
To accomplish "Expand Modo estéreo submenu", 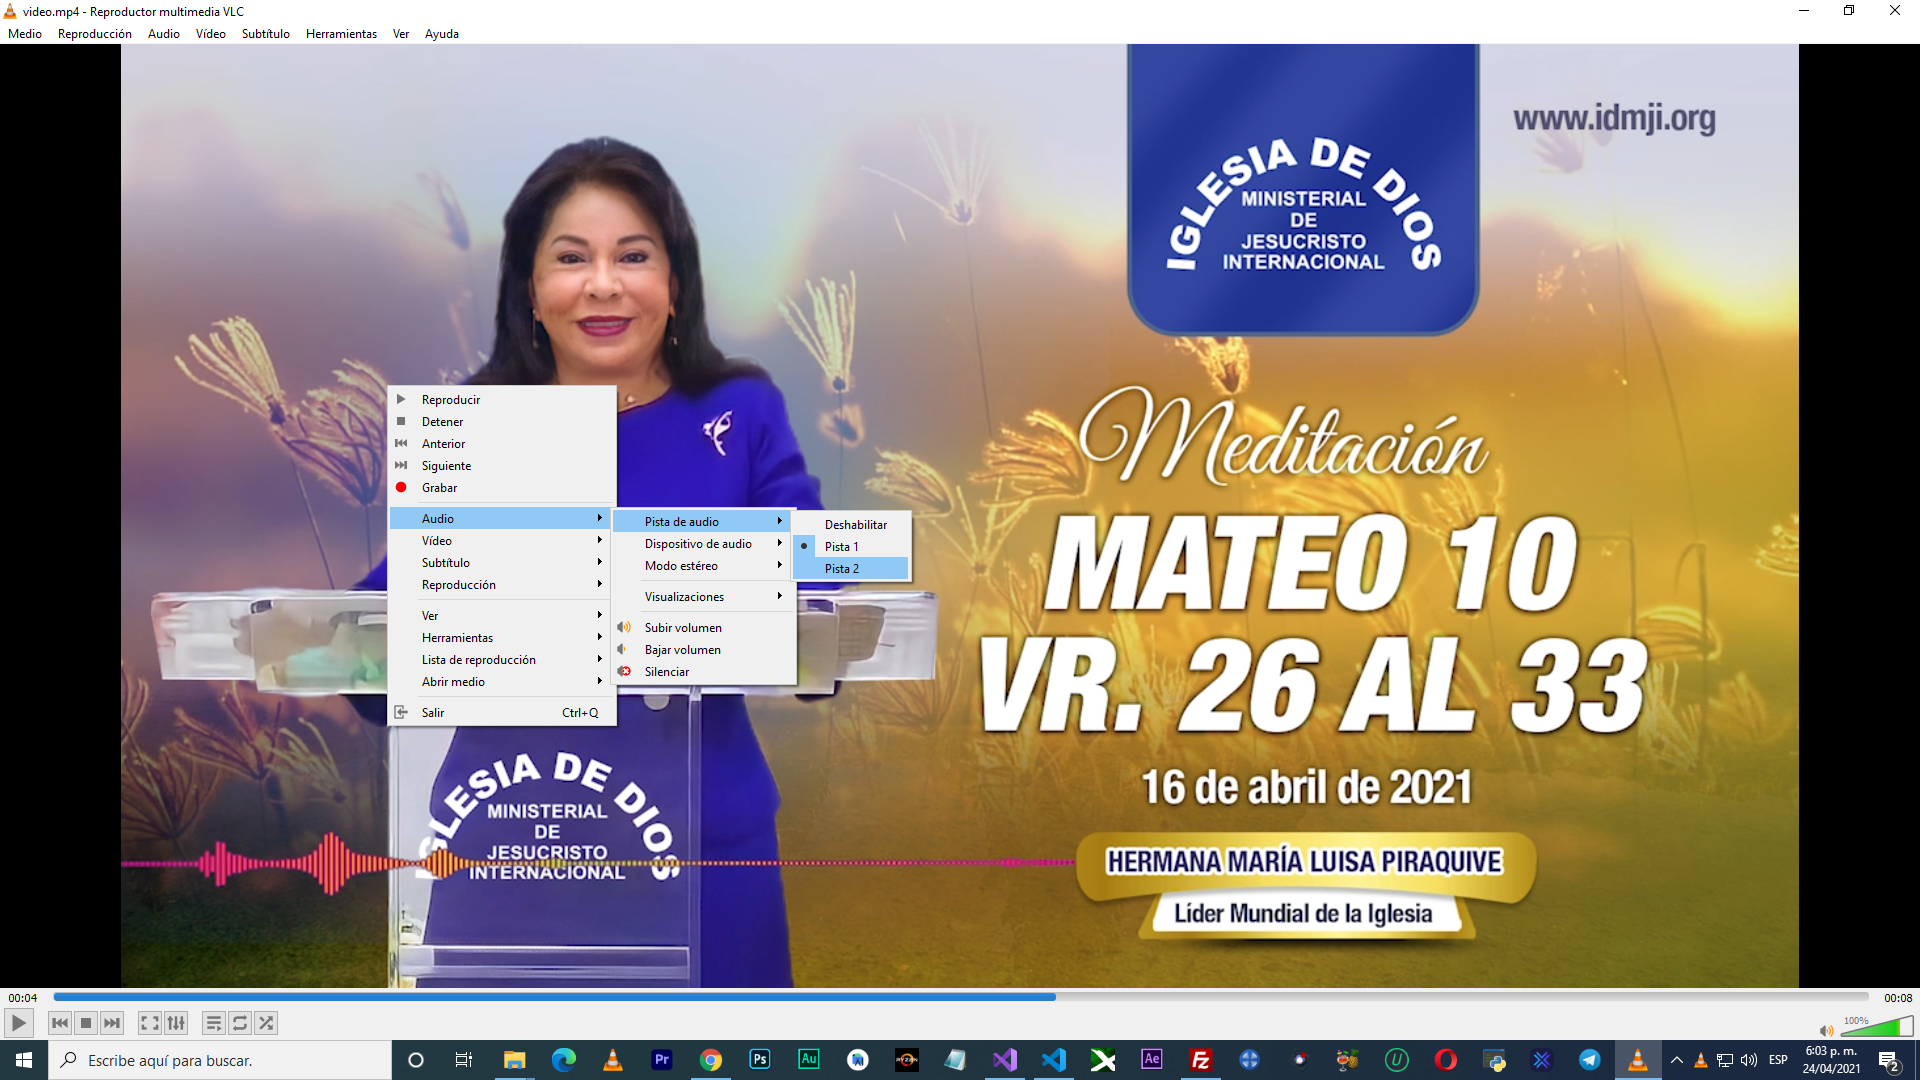I will tap(681, 566).
